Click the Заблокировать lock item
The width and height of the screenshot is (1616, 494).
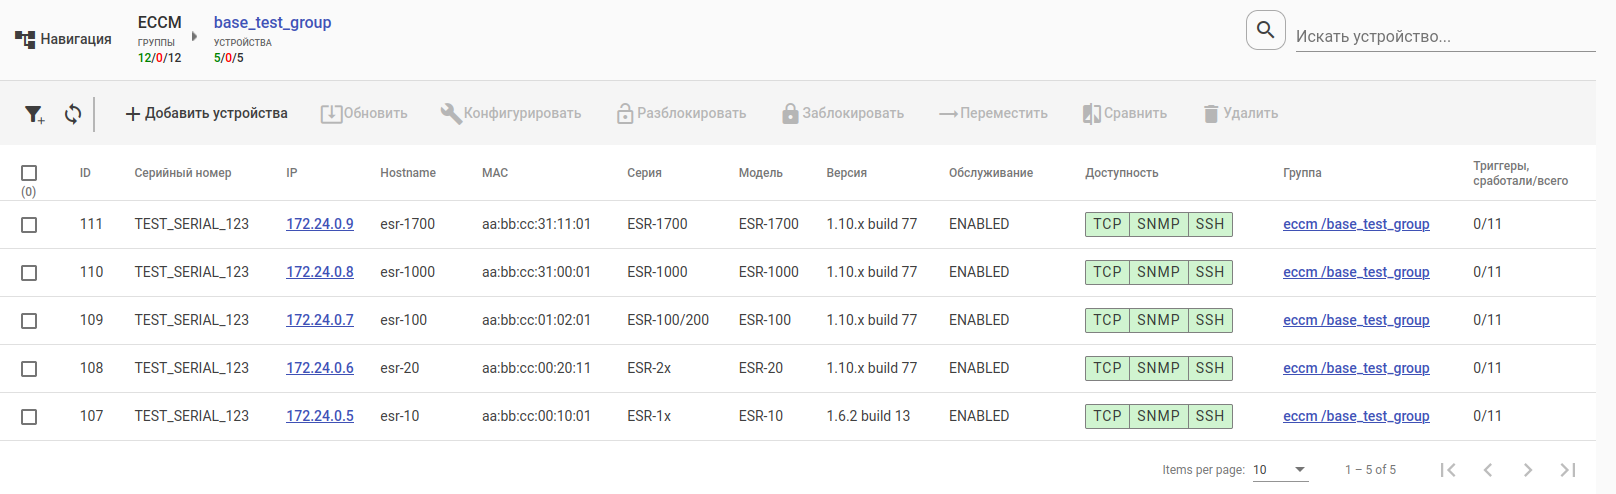(x=842, y=113)
